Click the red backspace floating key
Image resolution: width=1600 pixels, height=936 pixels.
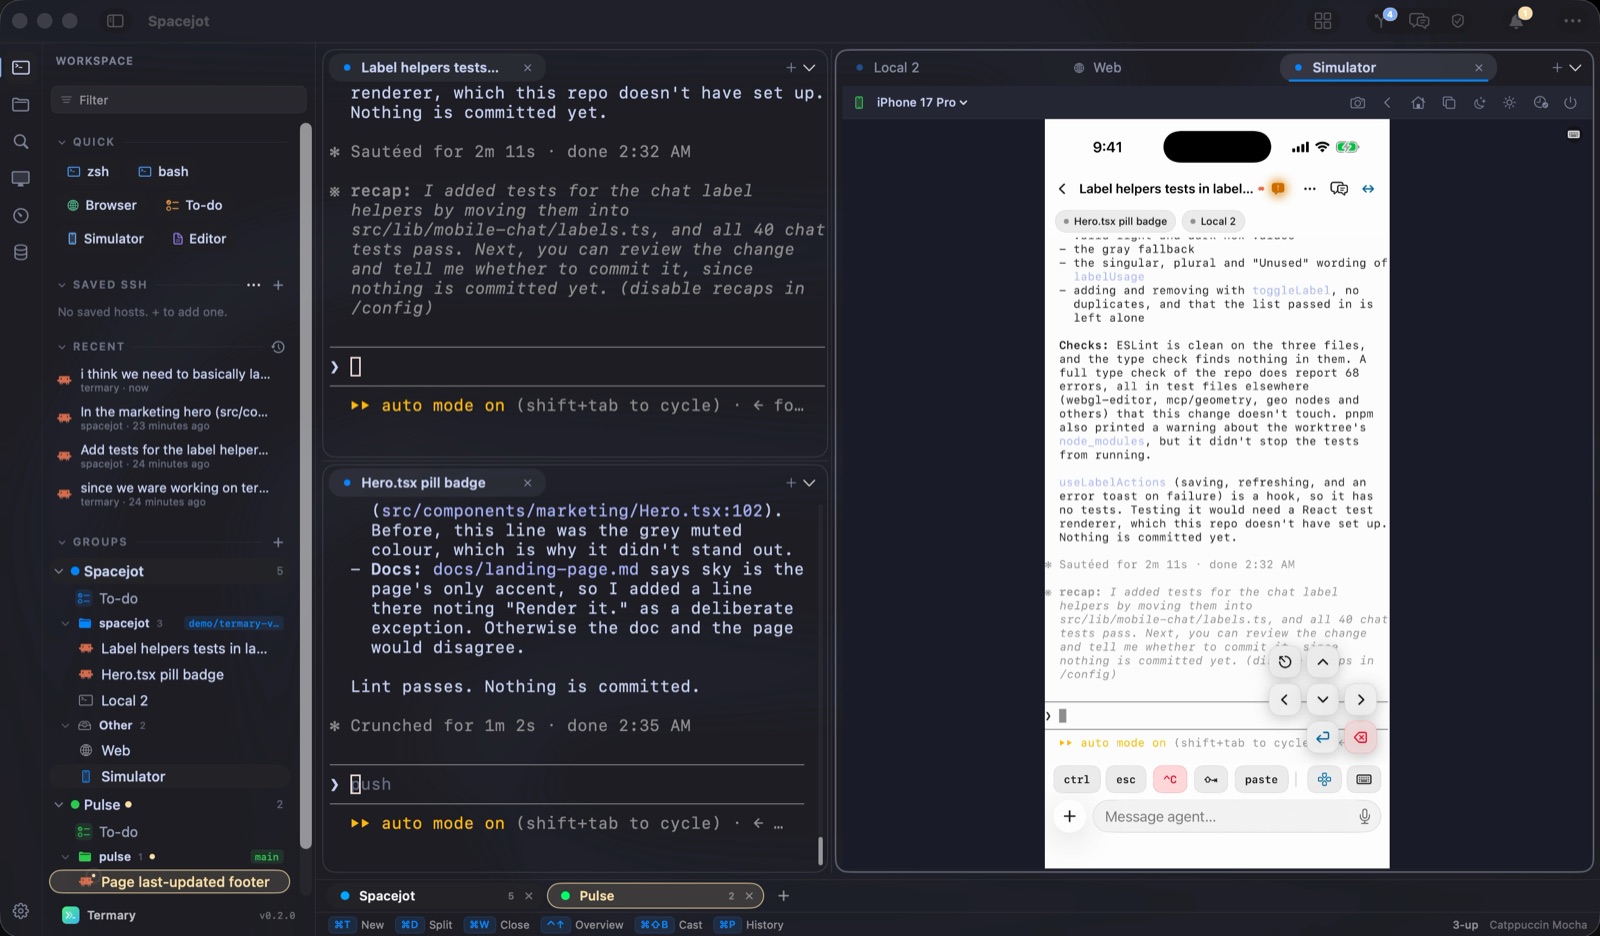pos(1361,738)
